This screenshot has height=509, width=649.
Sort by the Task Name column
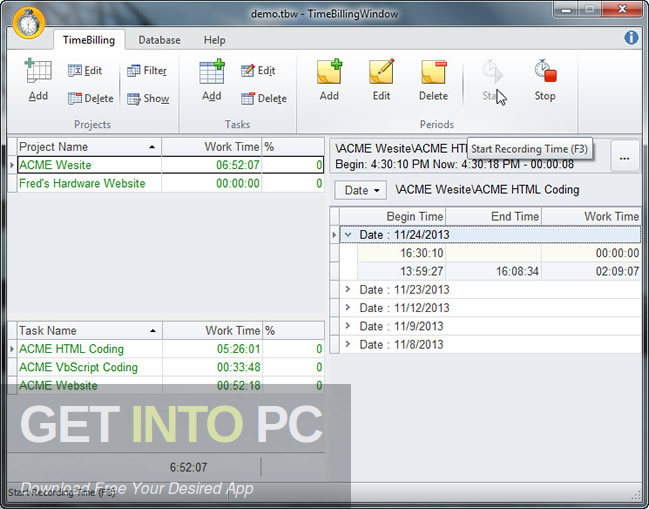coord(90,331)
